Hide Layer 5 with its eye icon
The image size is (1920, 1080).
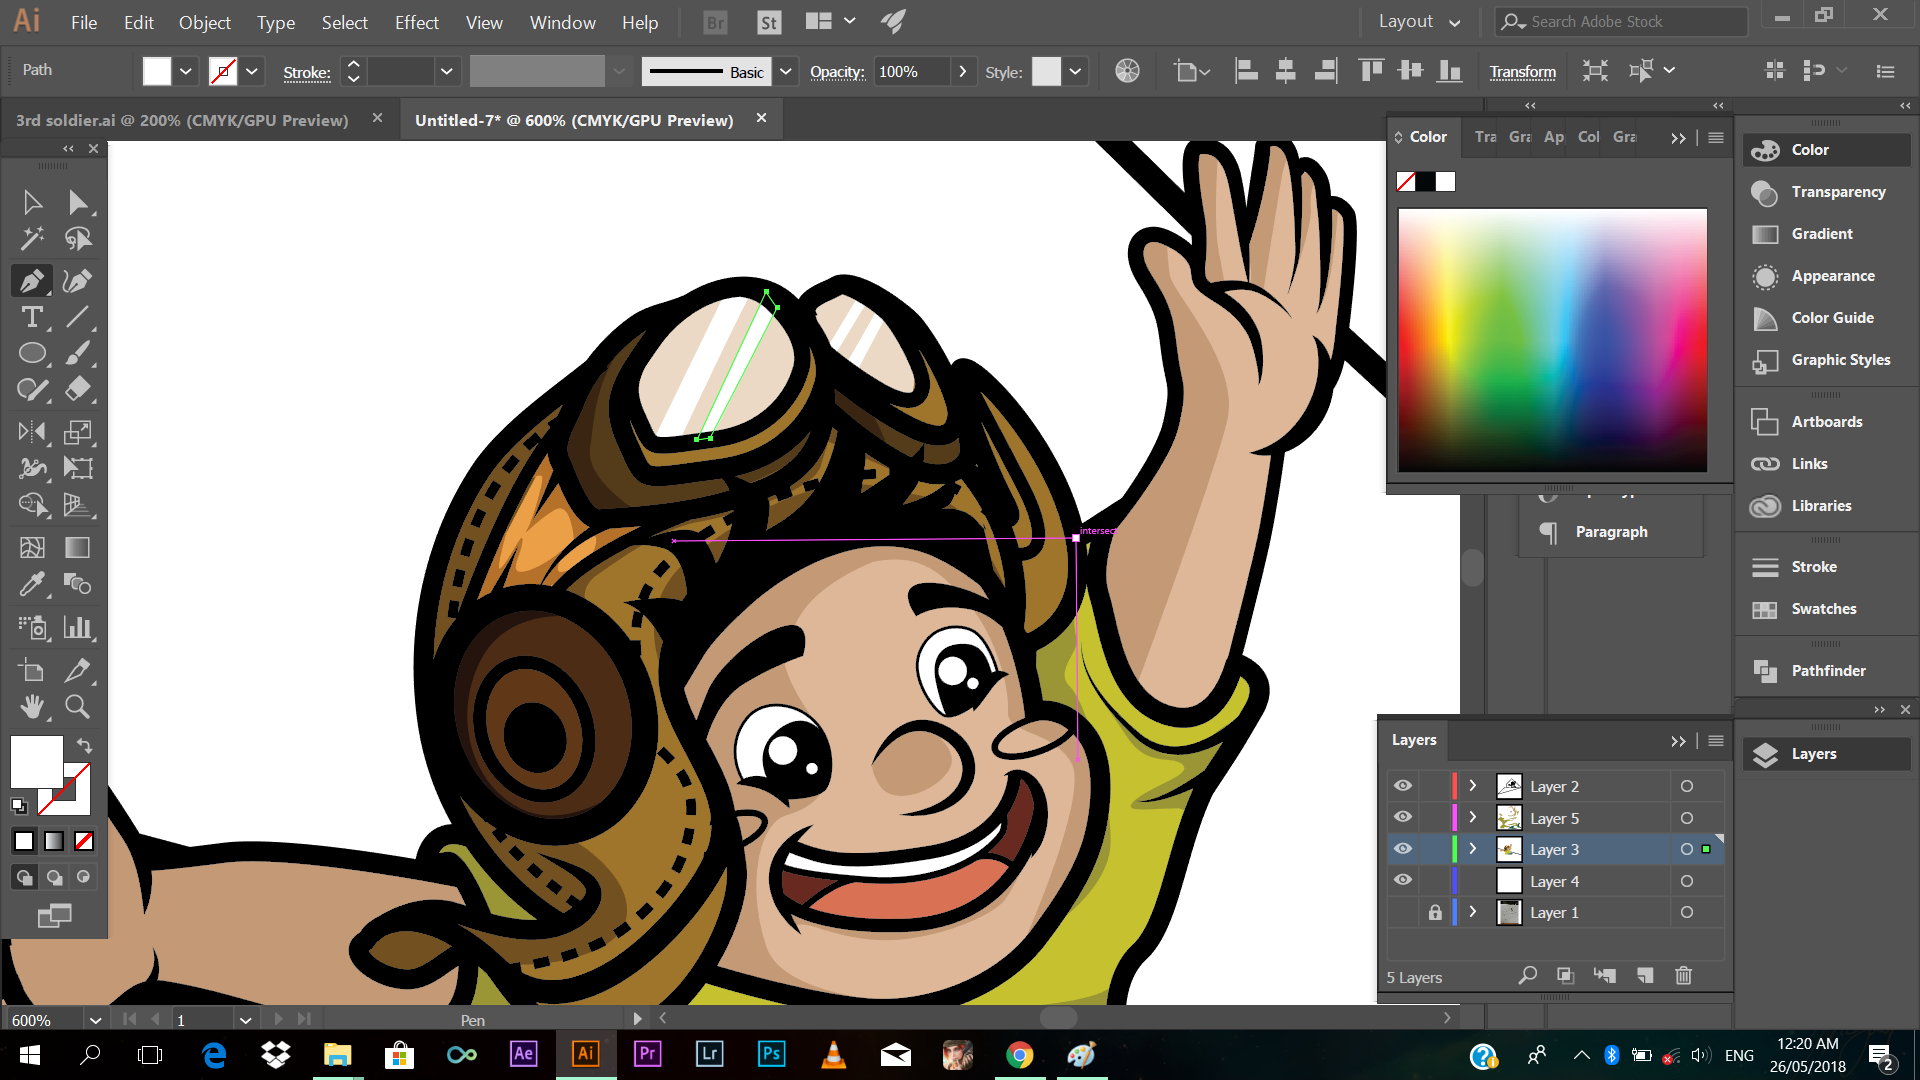[1403, 818]
